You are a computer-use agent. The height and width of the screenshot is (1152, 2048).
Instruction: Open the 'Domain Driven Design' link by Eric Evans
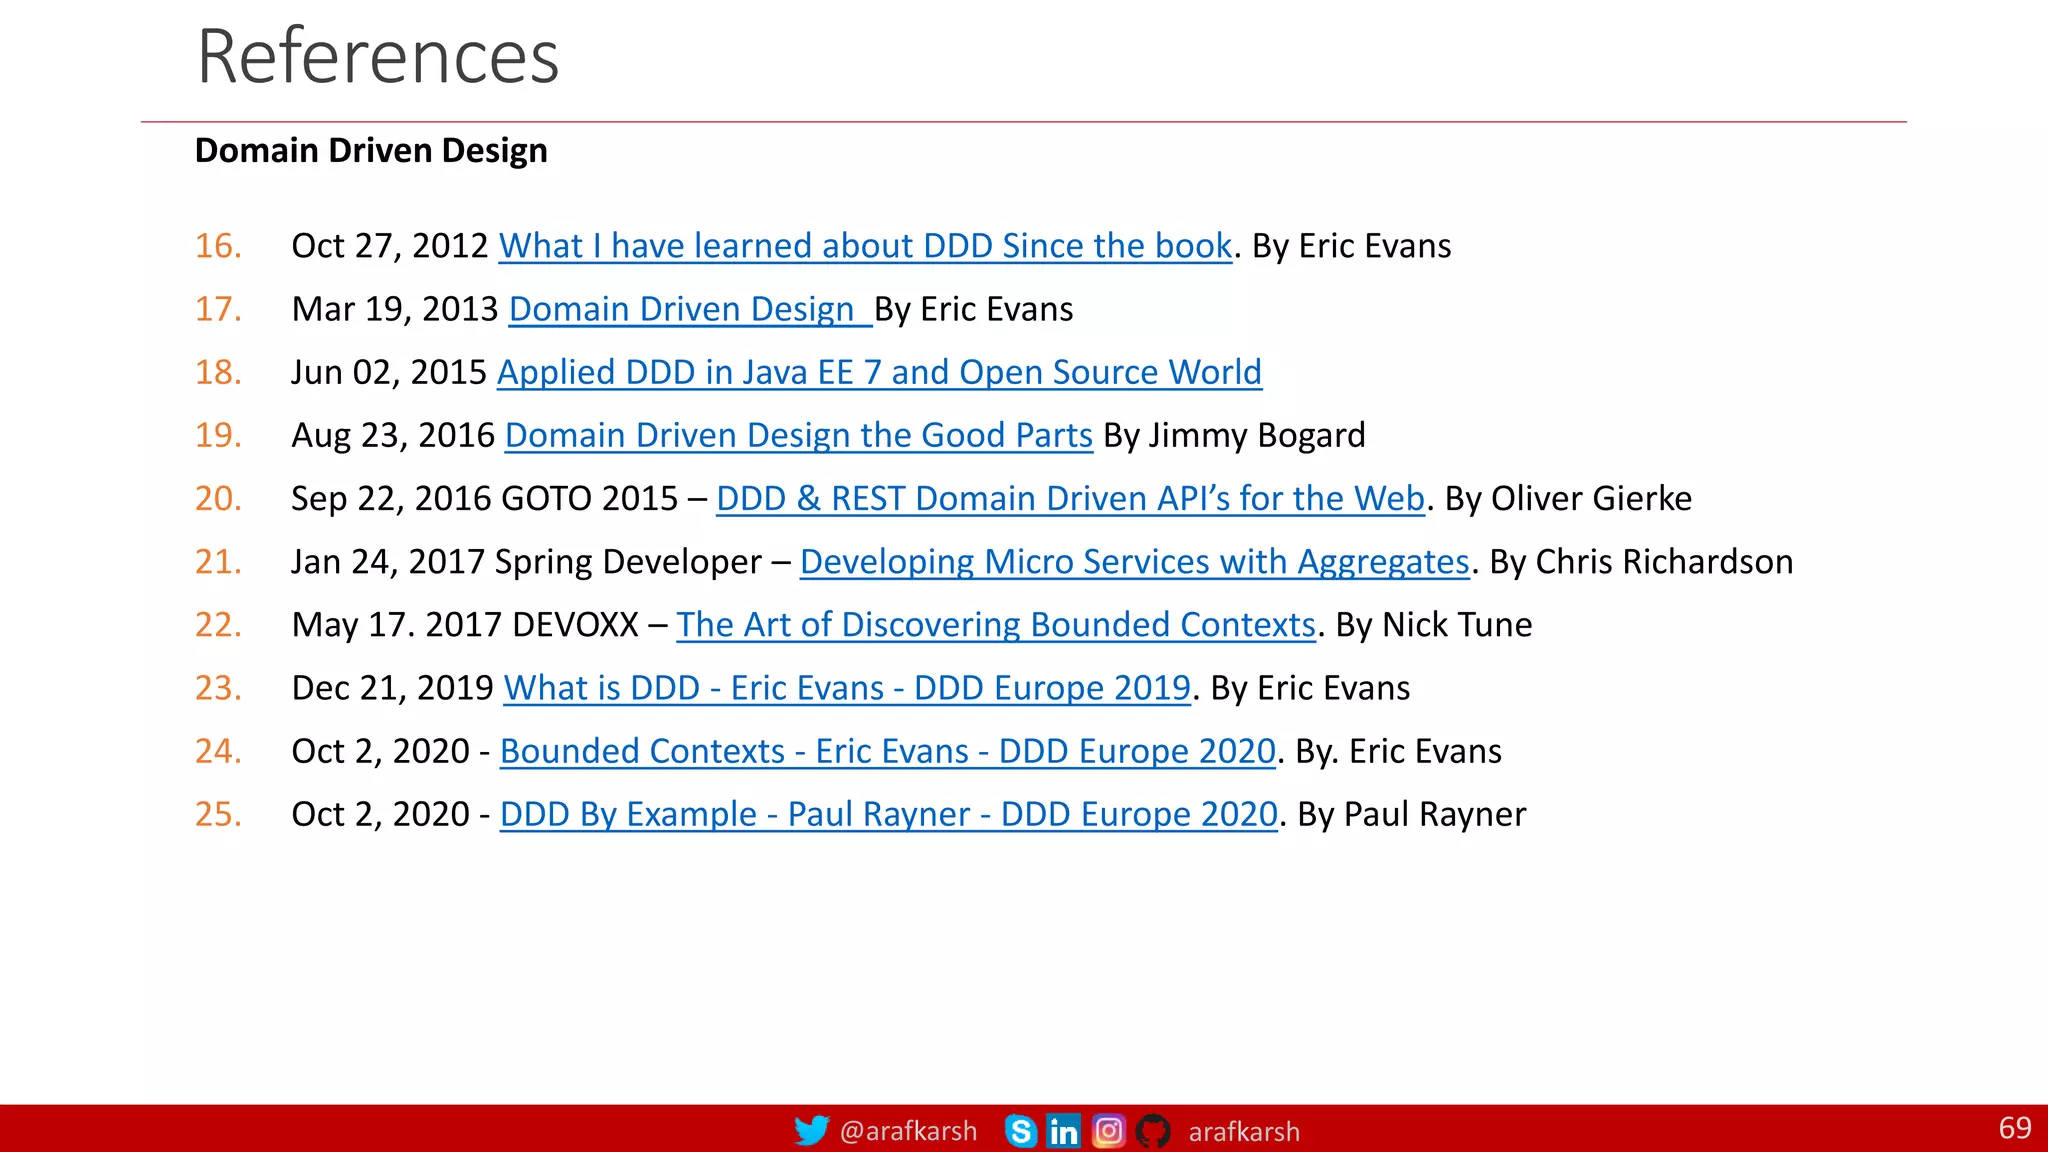point(690,309)
